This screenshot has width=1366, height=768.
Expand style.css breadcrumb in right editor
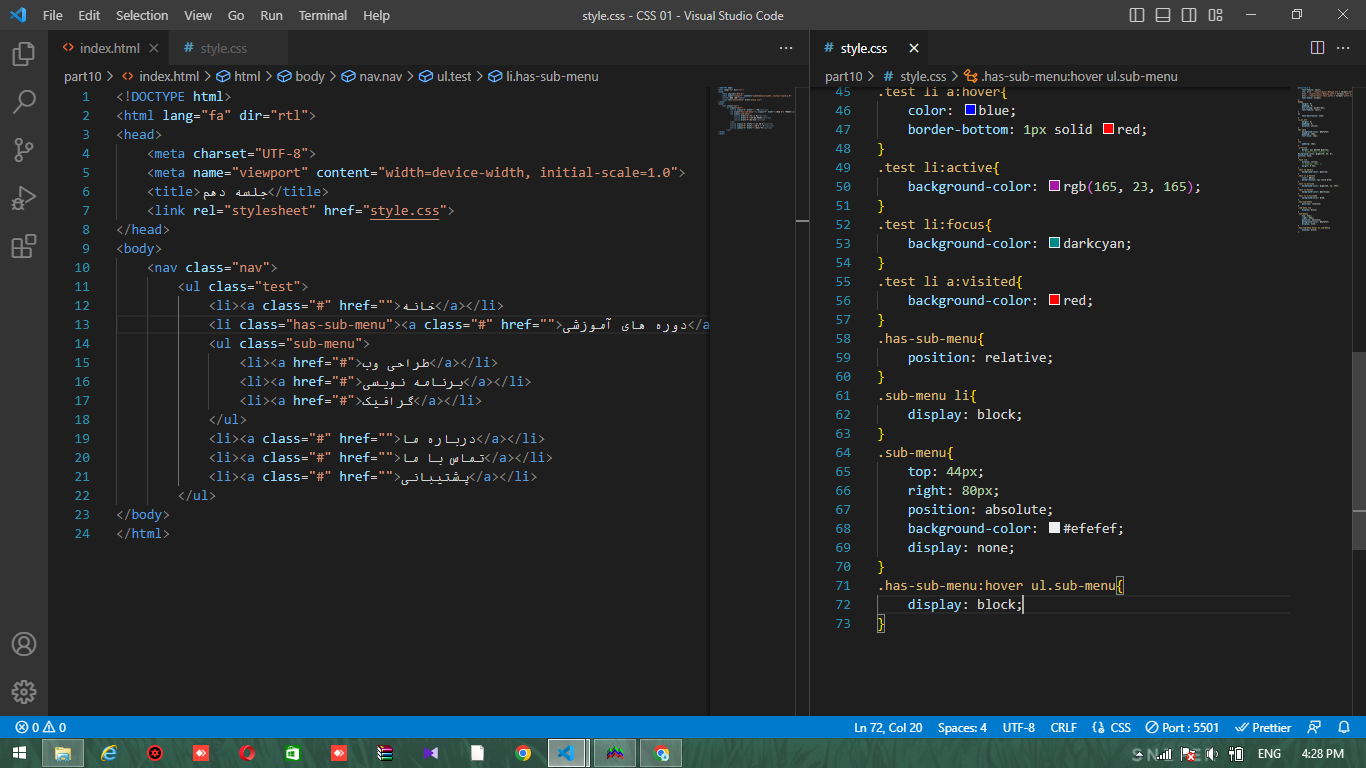[914, 76]
